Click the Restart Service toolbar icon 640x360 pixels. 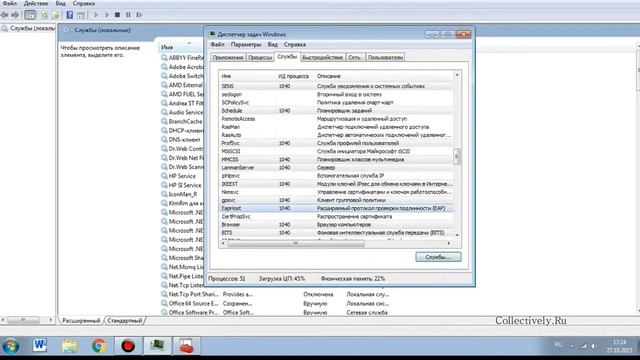coord(140,15)
